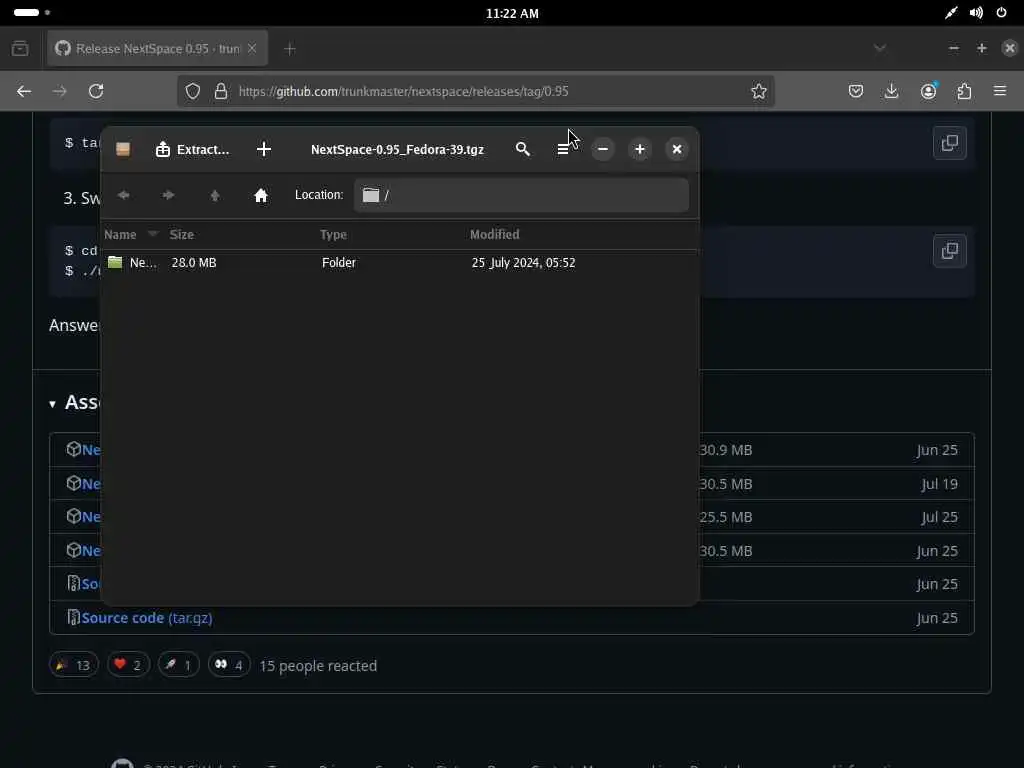The image size is (1024, 768).
Task: Toggle rocket reaction 1
Action: coord(178,665)
